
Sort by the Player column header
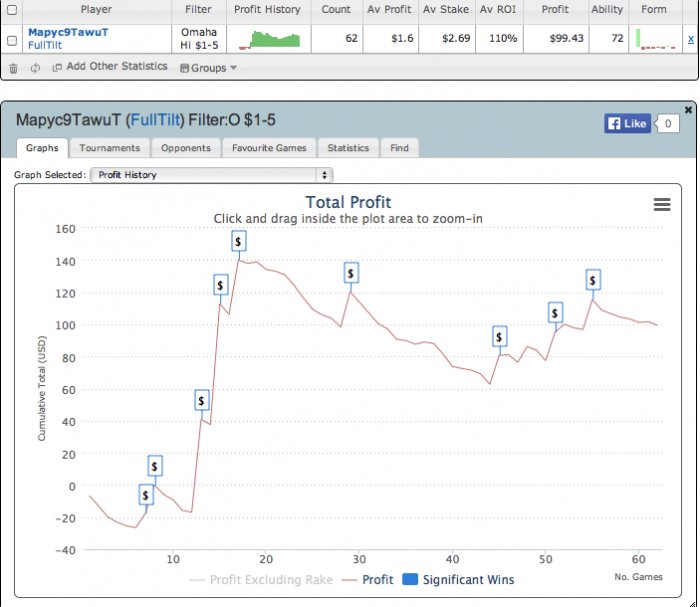tap(96, 9)
